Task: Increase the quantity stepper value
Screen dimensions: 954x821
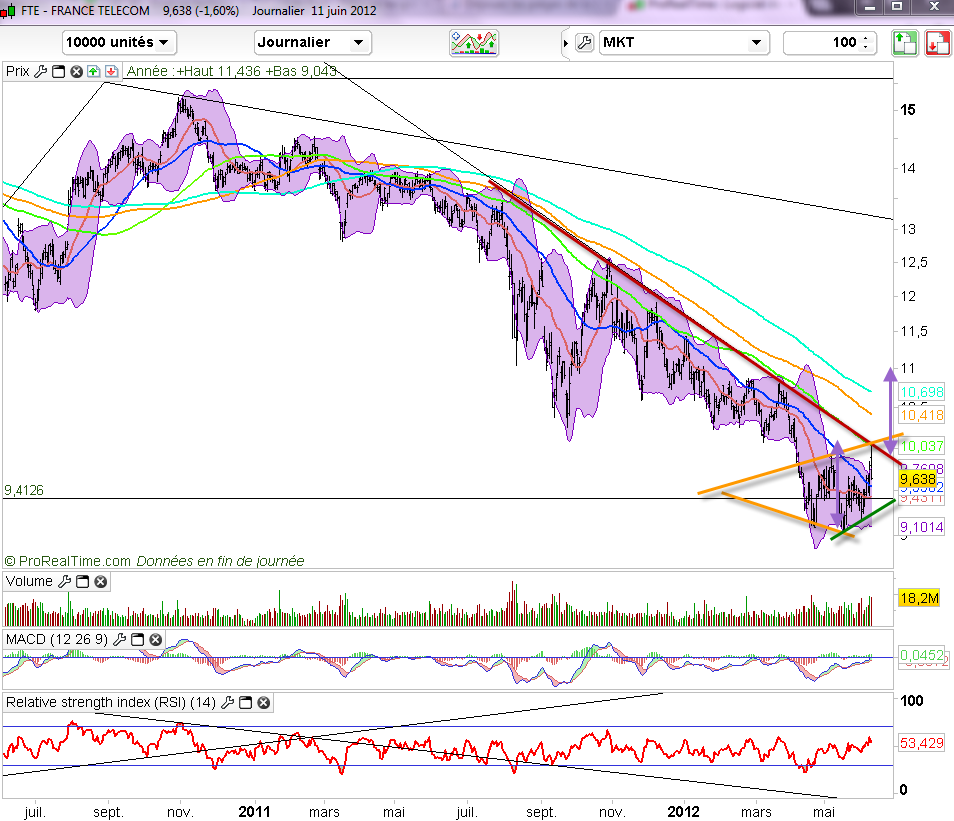Action: (x=865, y=38)
